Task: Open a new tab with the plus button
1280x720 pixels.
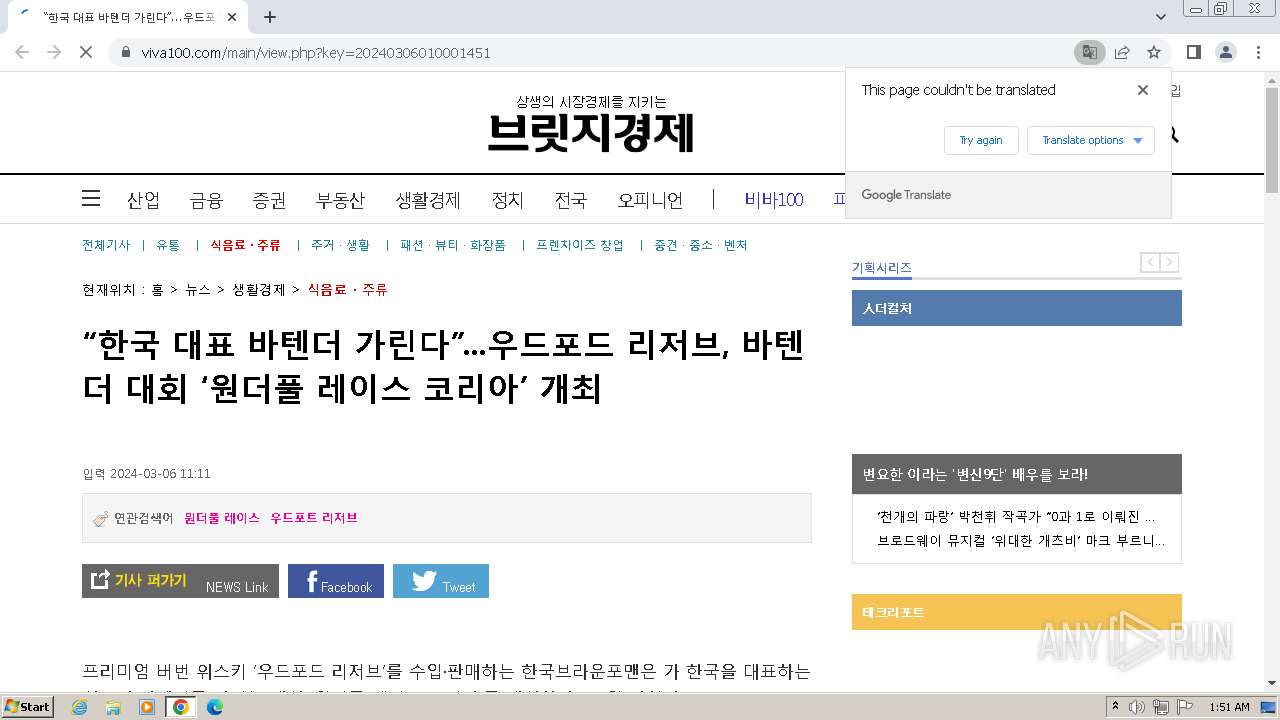Action: 270,17
